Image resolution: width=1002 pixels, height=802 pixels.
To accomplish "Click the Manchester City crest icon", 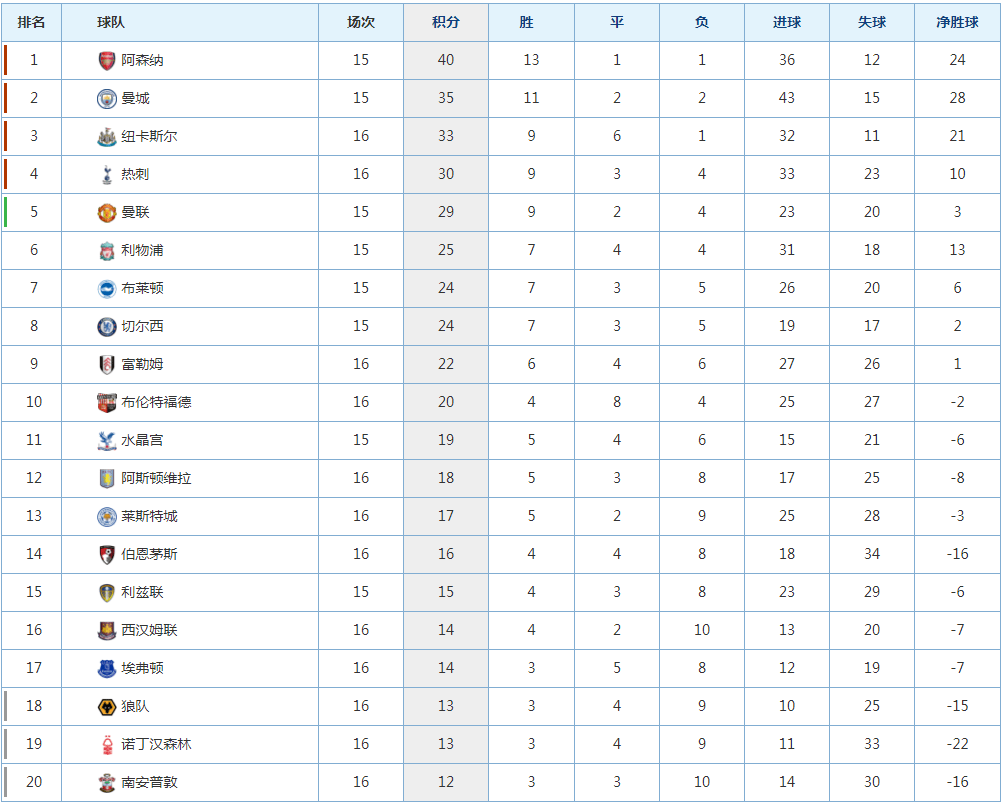I will (107, 98).
